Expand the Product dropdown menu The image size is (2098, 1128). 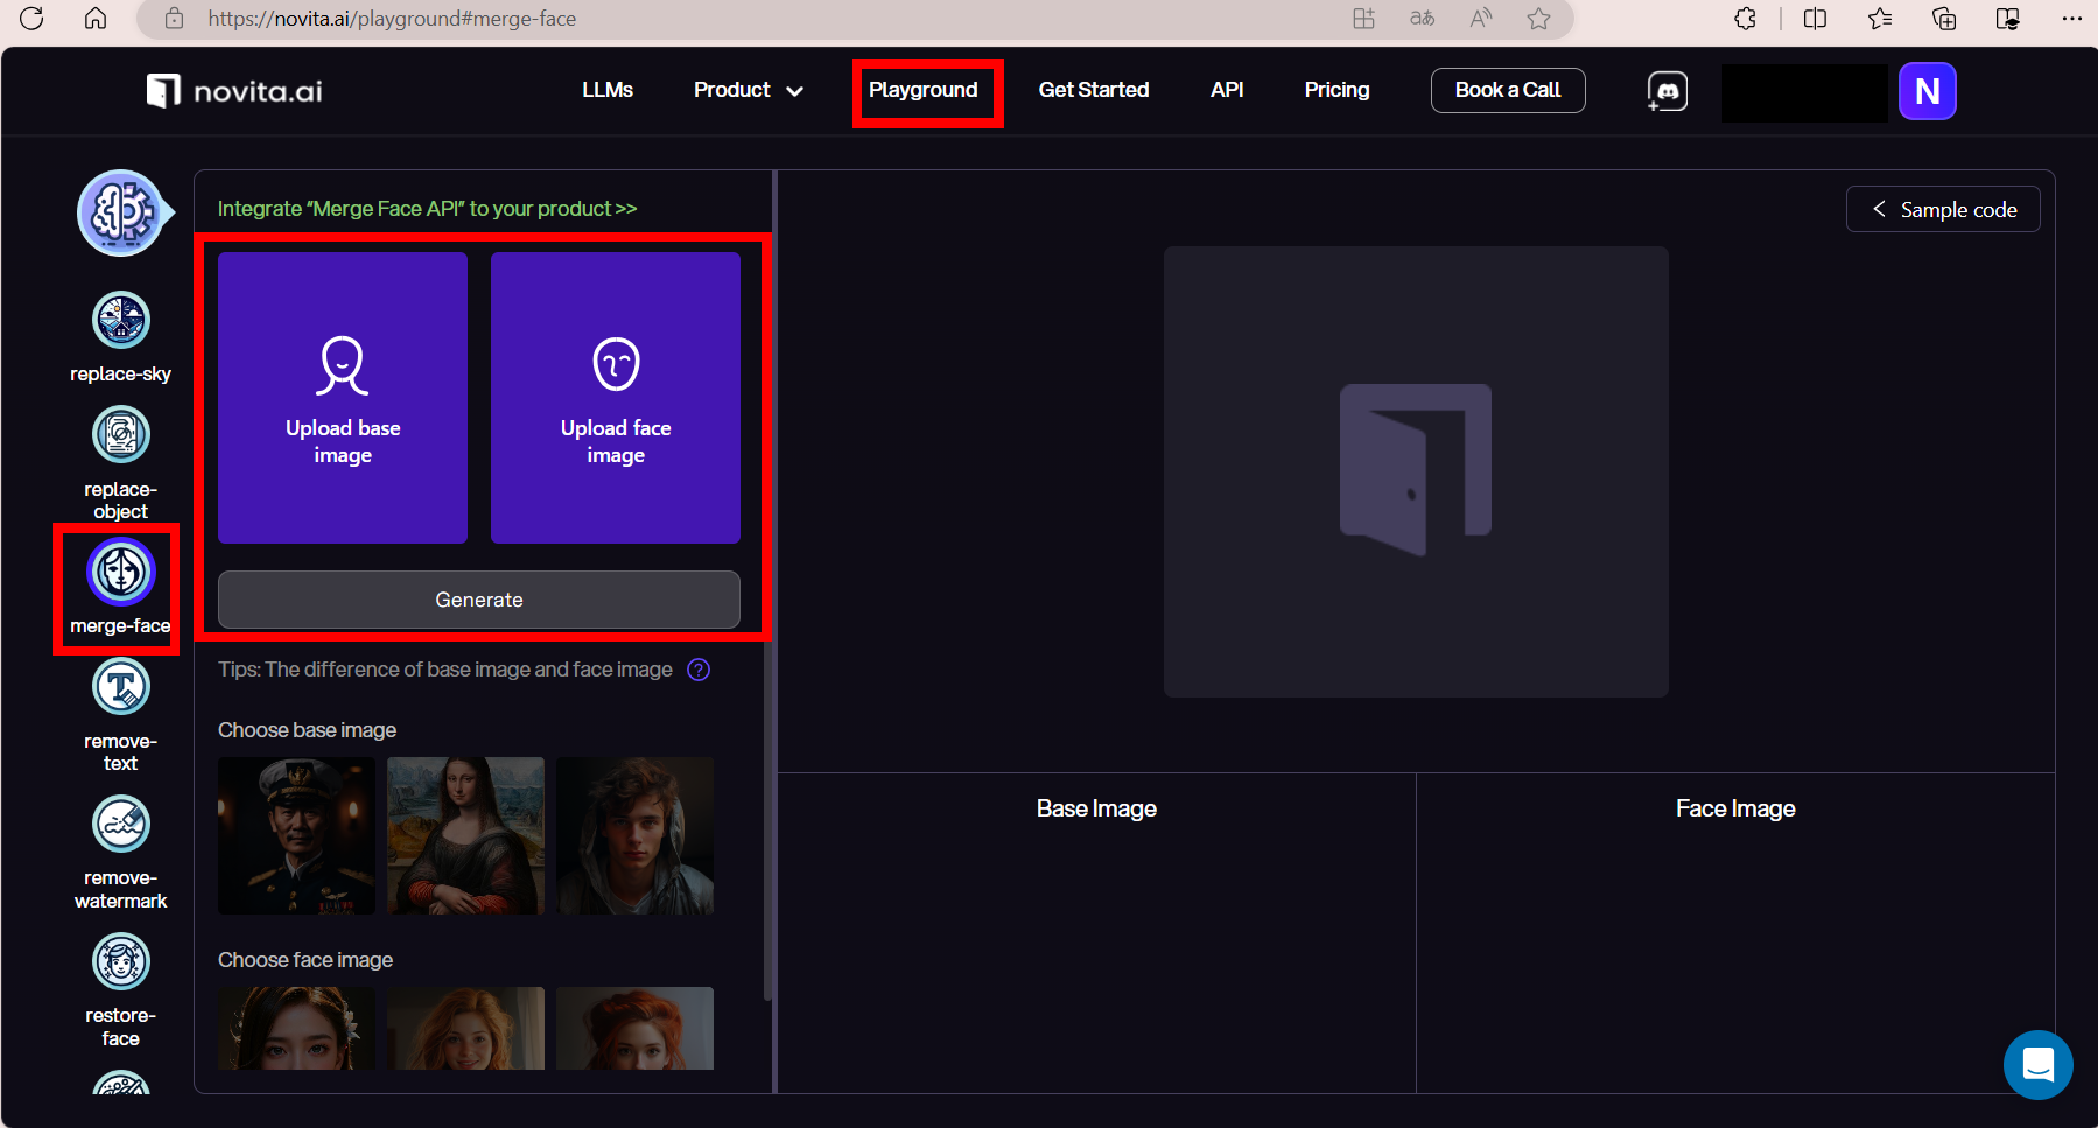748,91
